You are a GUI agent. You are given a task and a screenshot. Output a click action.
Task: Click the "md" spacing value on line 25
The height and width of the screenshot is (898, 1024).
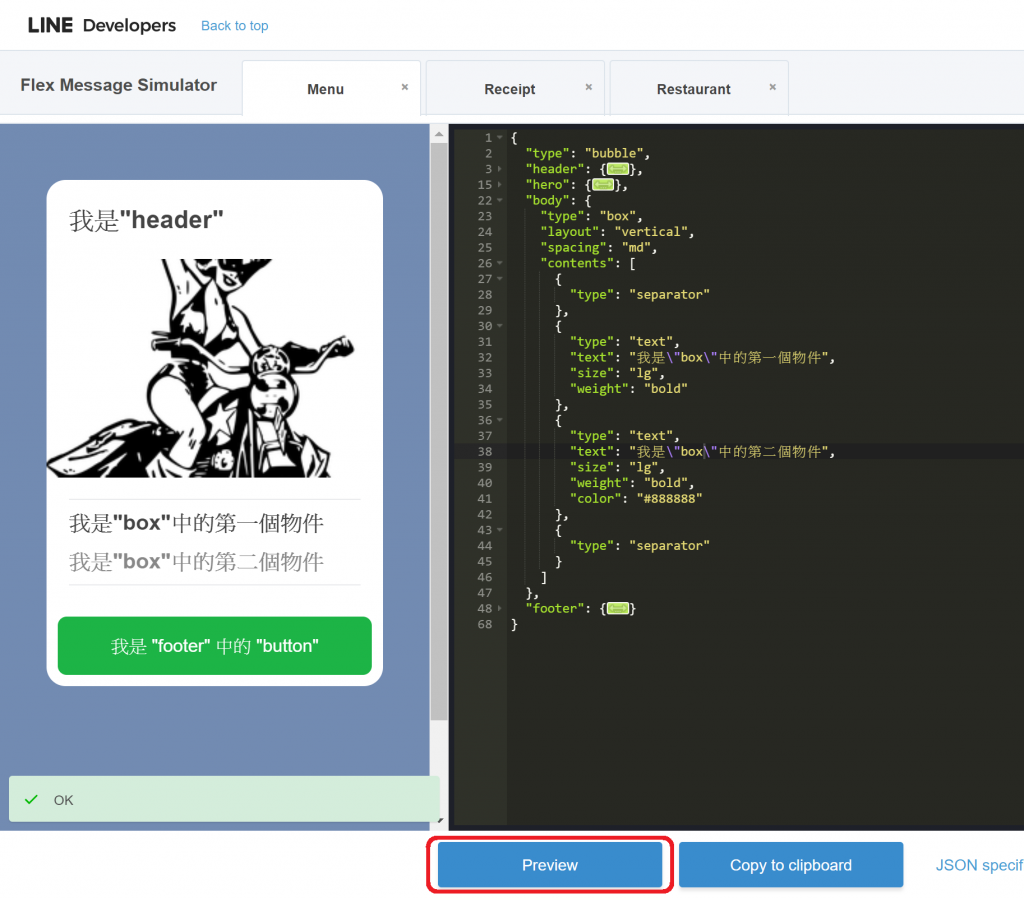pyautogui.click(x=636, y=248)
